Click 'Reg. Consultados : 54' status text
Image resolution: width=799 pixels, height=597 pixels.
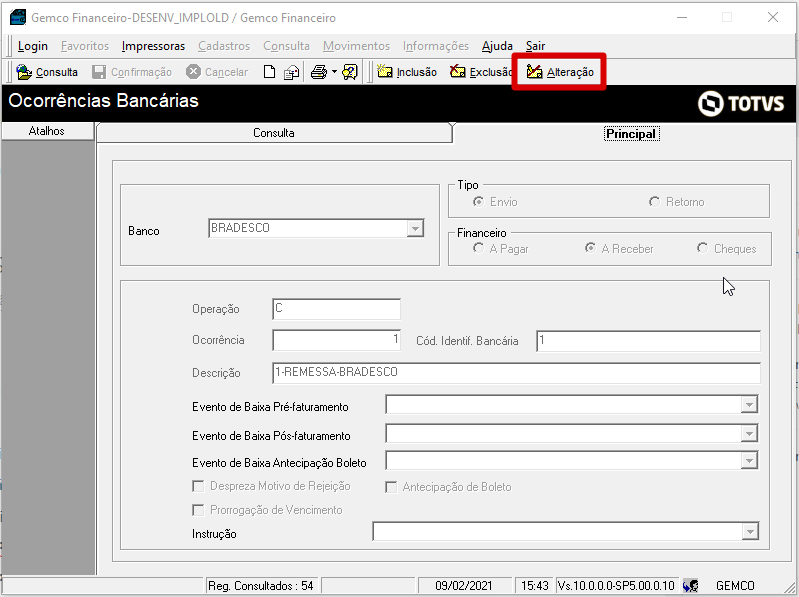click(260, 586)
